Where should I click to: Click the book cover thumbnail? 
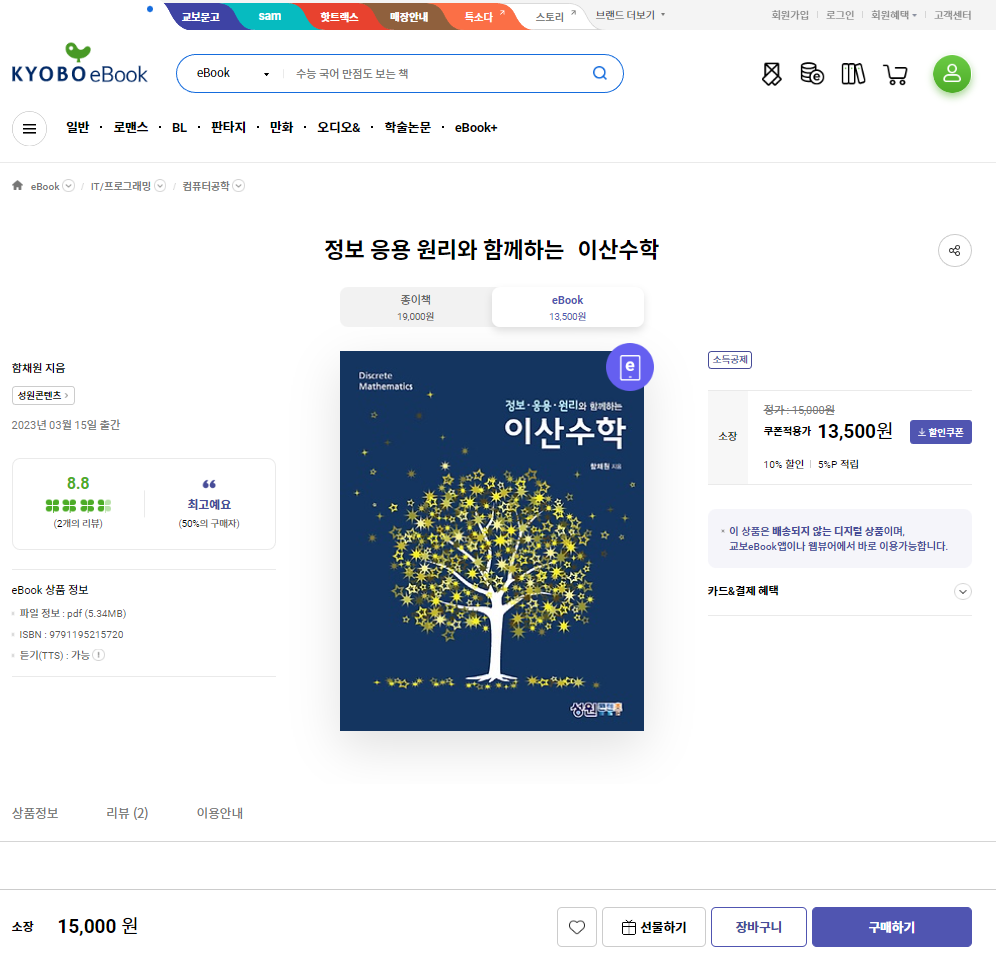click(491, 540)
